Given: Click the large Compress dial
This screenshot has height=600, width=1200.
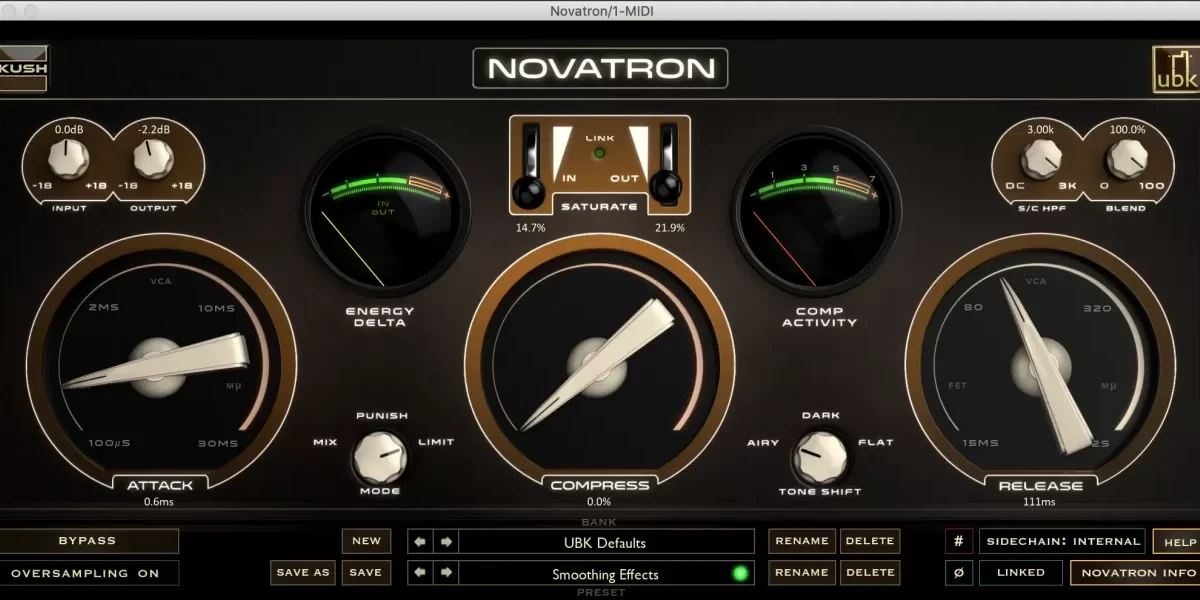Looking at the screenshot, I should (599, 367).
